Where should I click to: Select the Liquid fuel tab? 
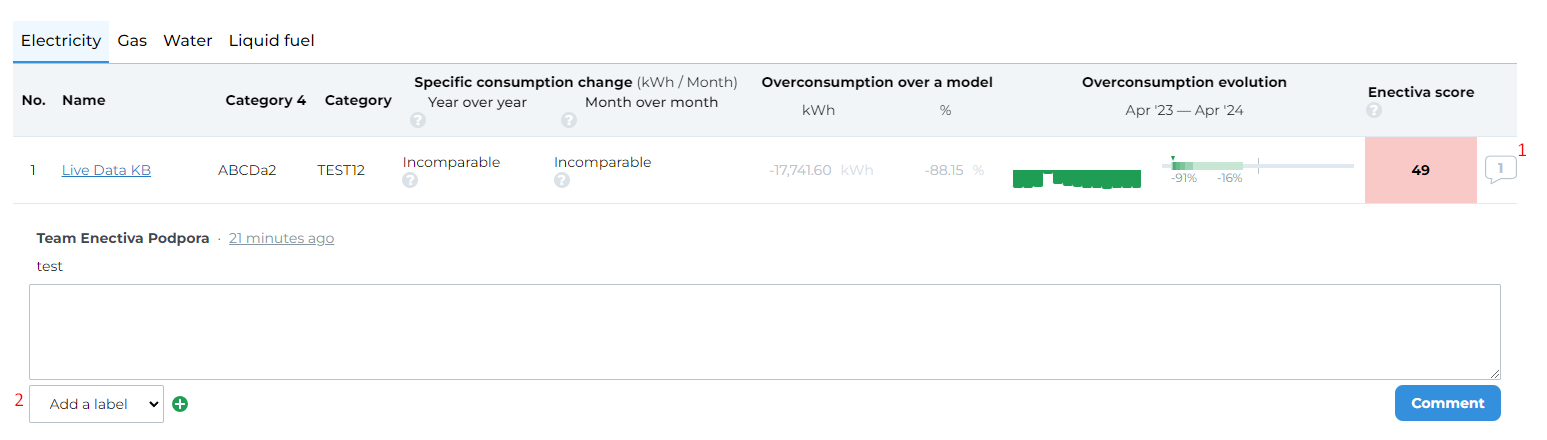271,41
